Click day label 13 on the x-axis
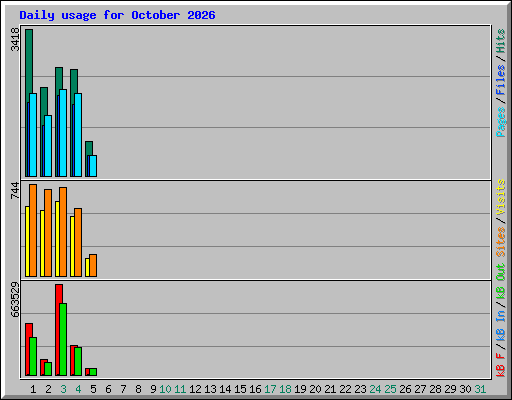Screen dimensions: 512x400 tap(210, 389)
